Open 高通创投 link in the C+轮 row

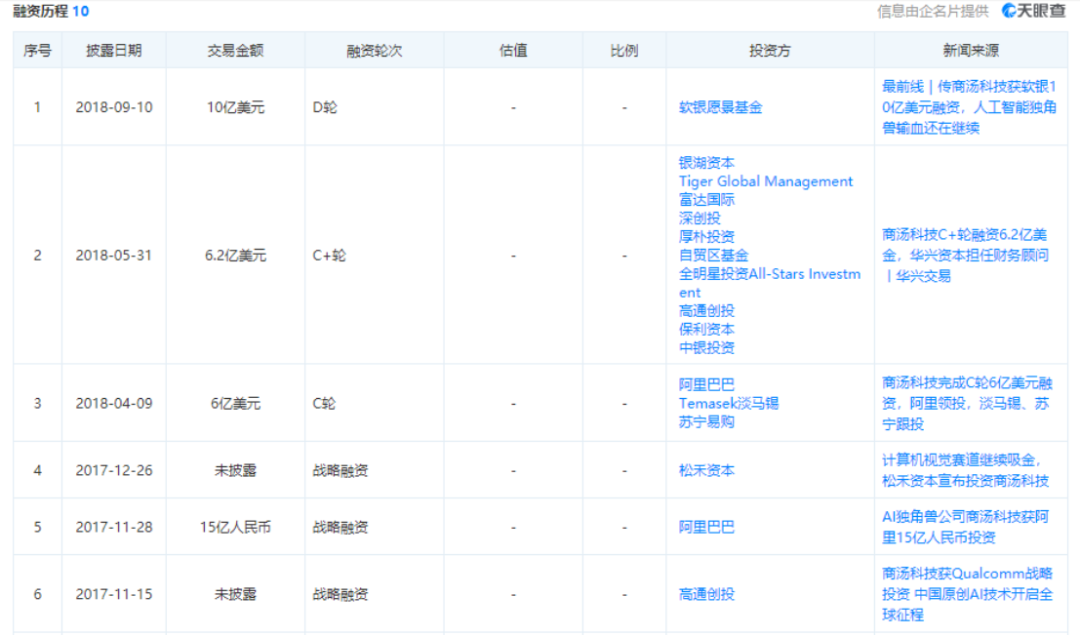pyautogui.click(x=707, y=311)
